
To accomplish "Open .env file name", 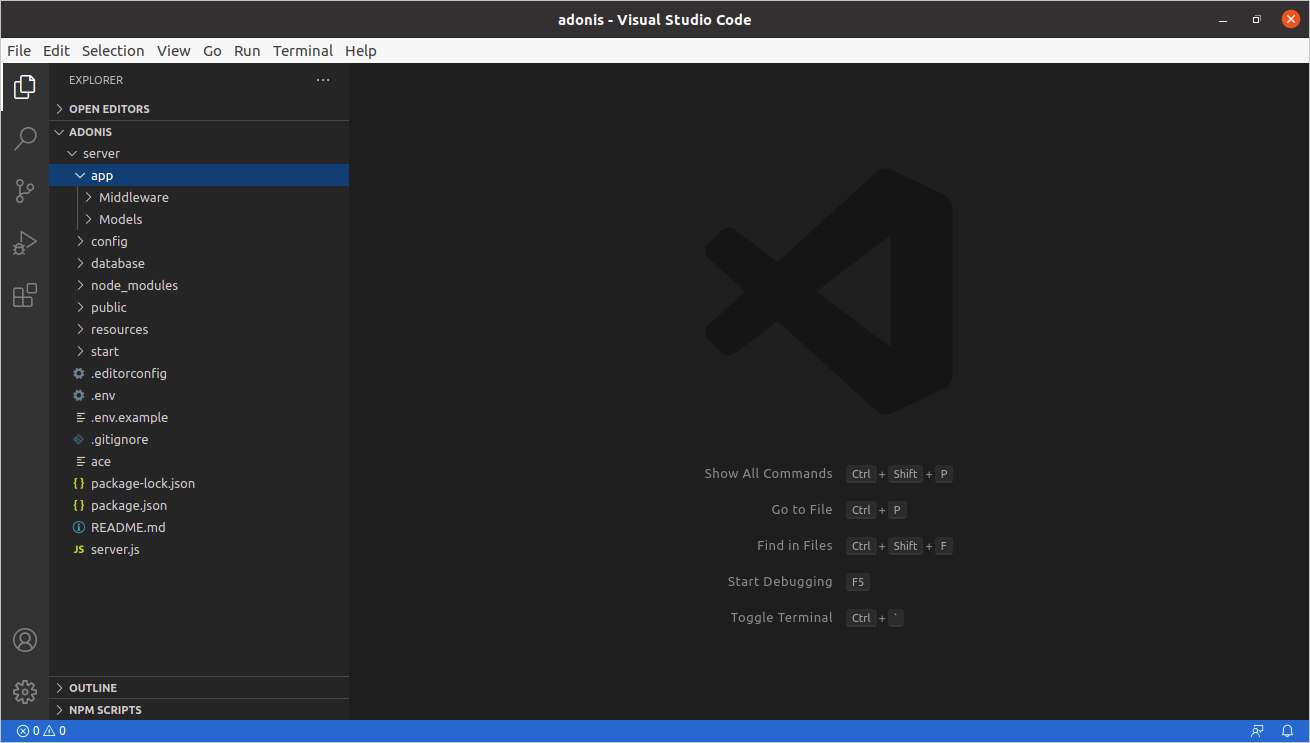I will [103, 395].
